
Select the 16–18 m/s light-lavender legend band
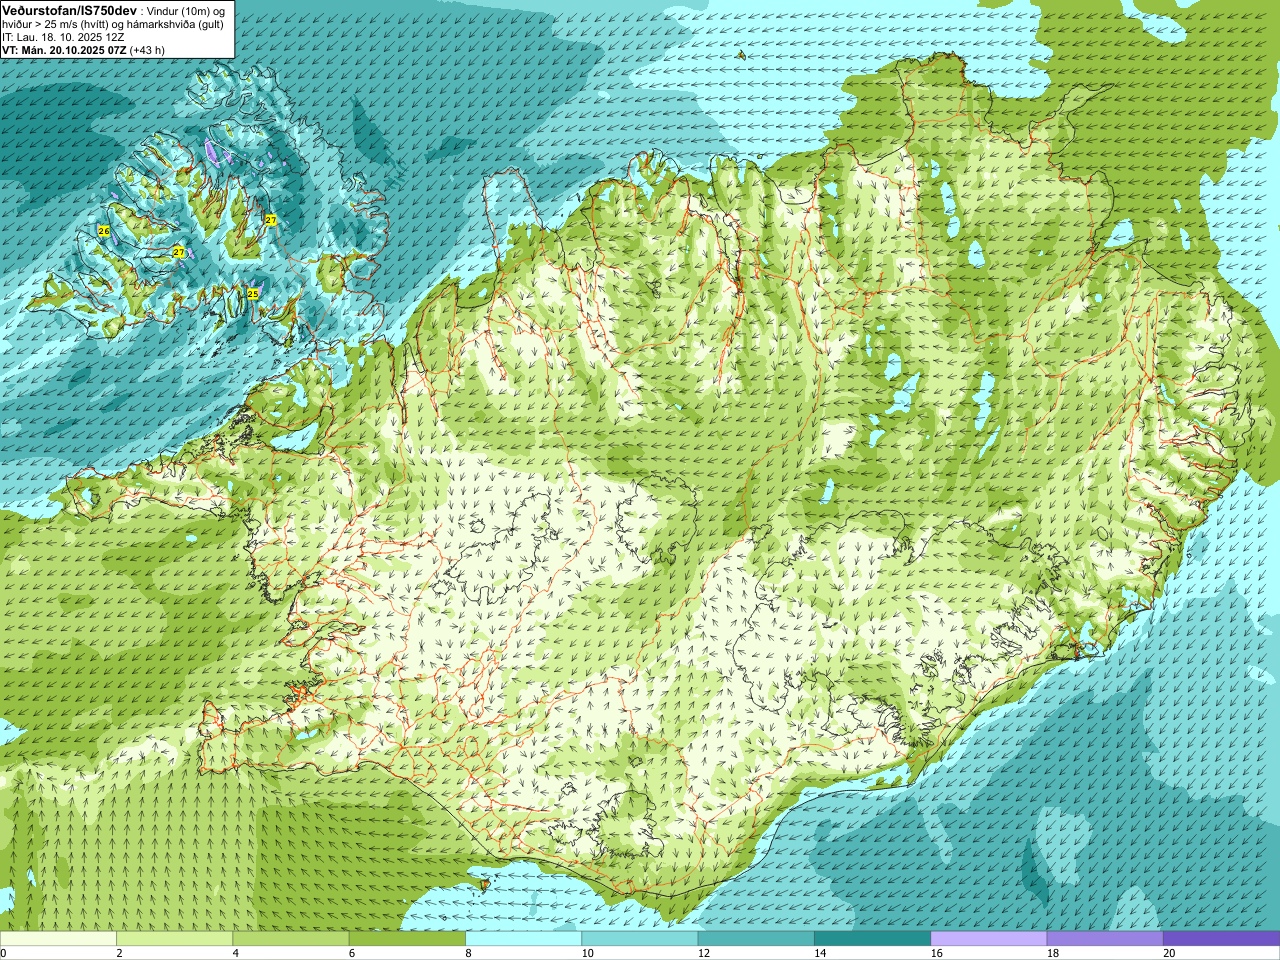click(989, 939)
